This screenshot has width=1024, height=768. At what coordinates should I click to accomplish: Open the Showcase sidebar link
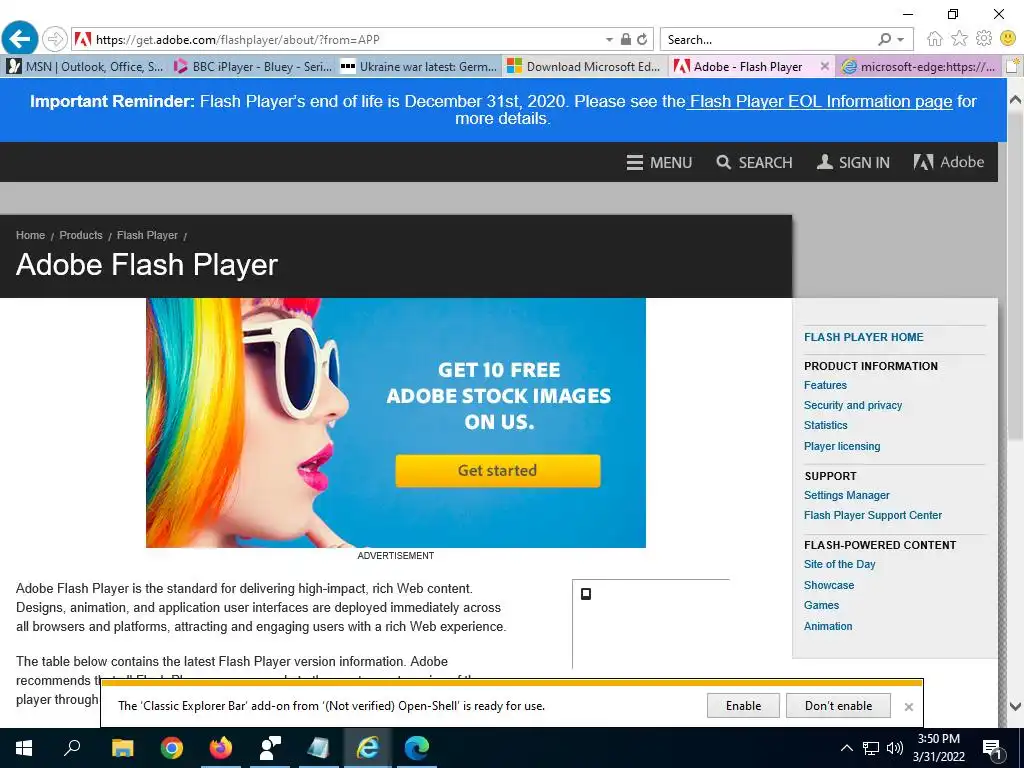point(829,585)
